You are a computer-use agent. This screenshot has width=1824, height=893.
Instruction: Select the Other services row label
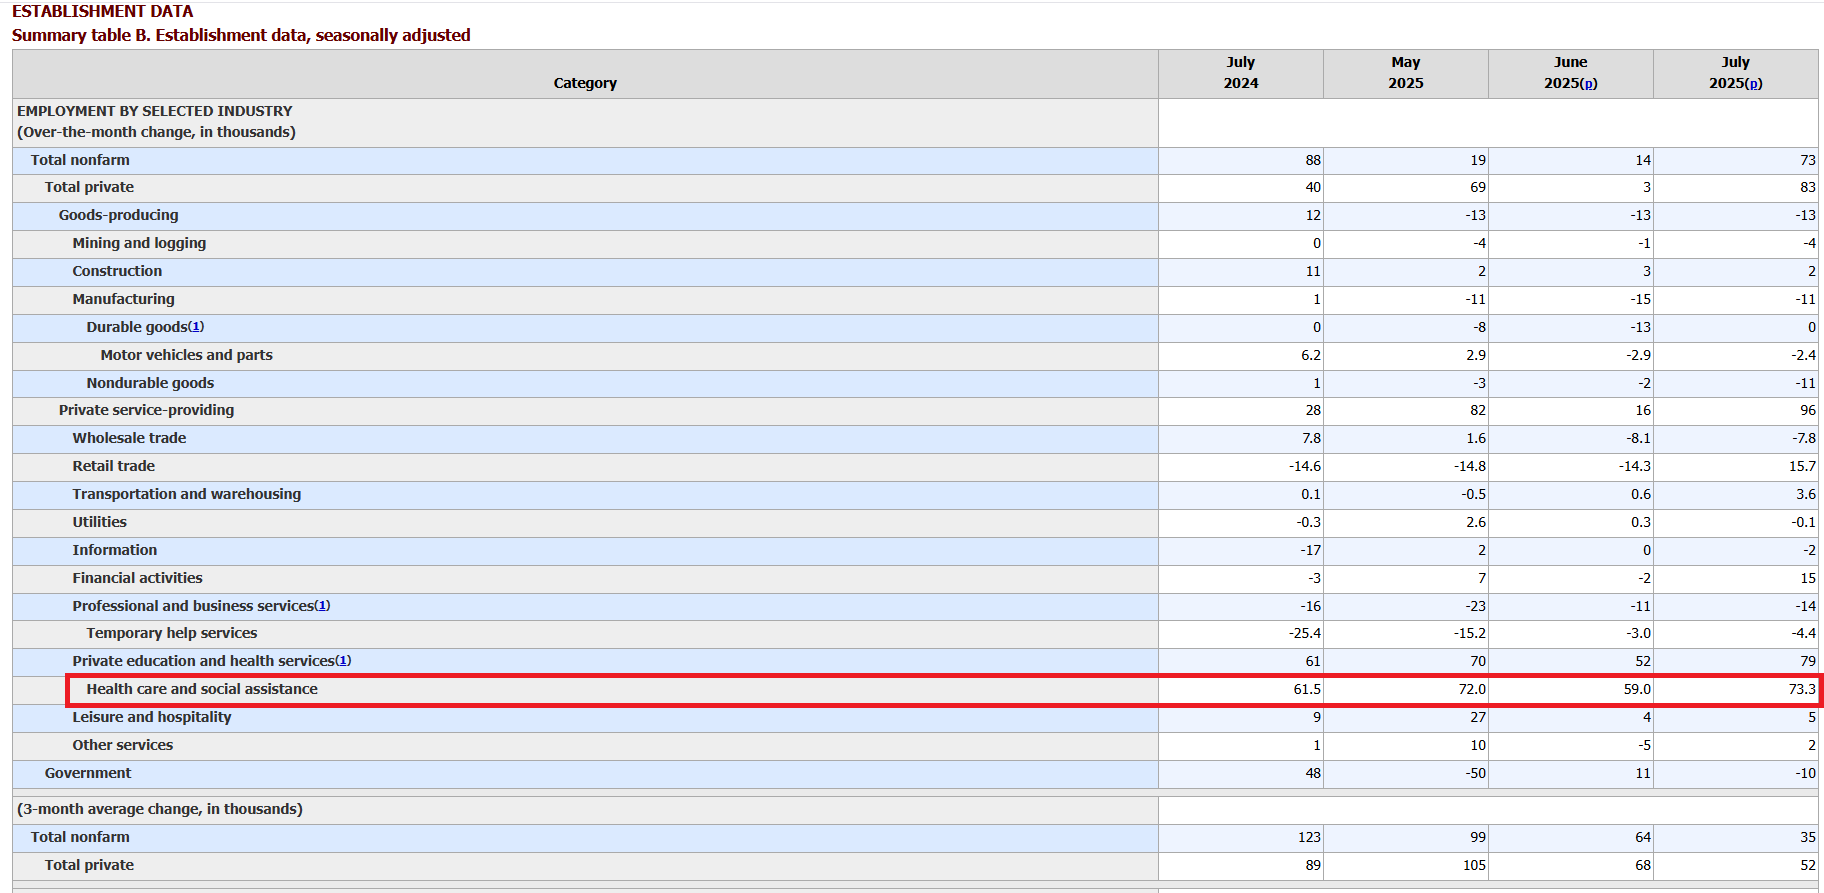122,745
